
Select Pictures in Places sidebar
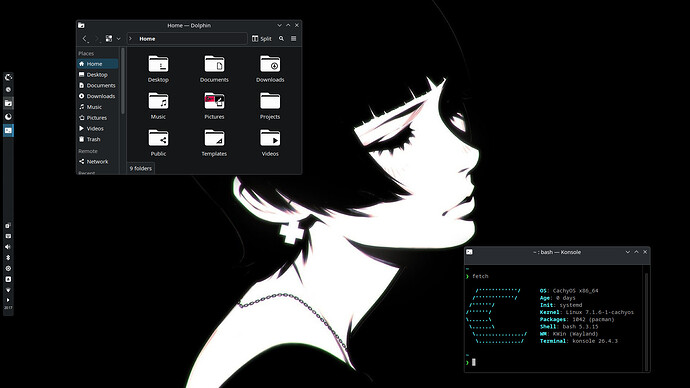(97, 118)
